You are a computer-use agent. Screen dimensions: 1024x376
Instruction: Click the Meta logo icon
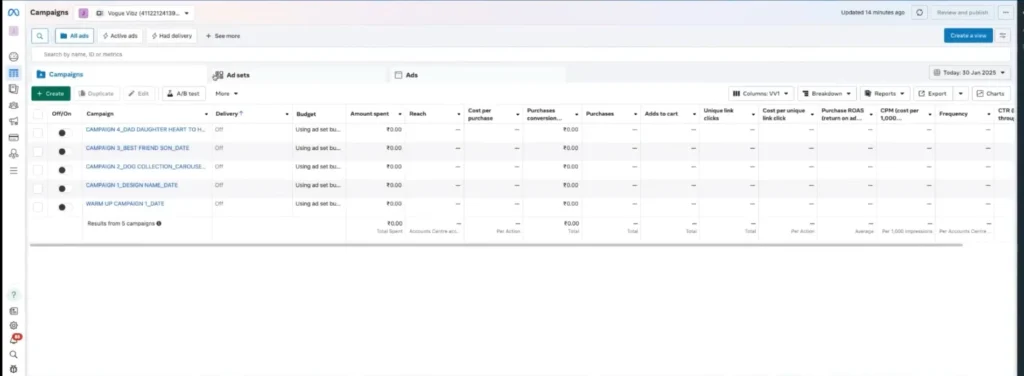click(x=13, y=12)
